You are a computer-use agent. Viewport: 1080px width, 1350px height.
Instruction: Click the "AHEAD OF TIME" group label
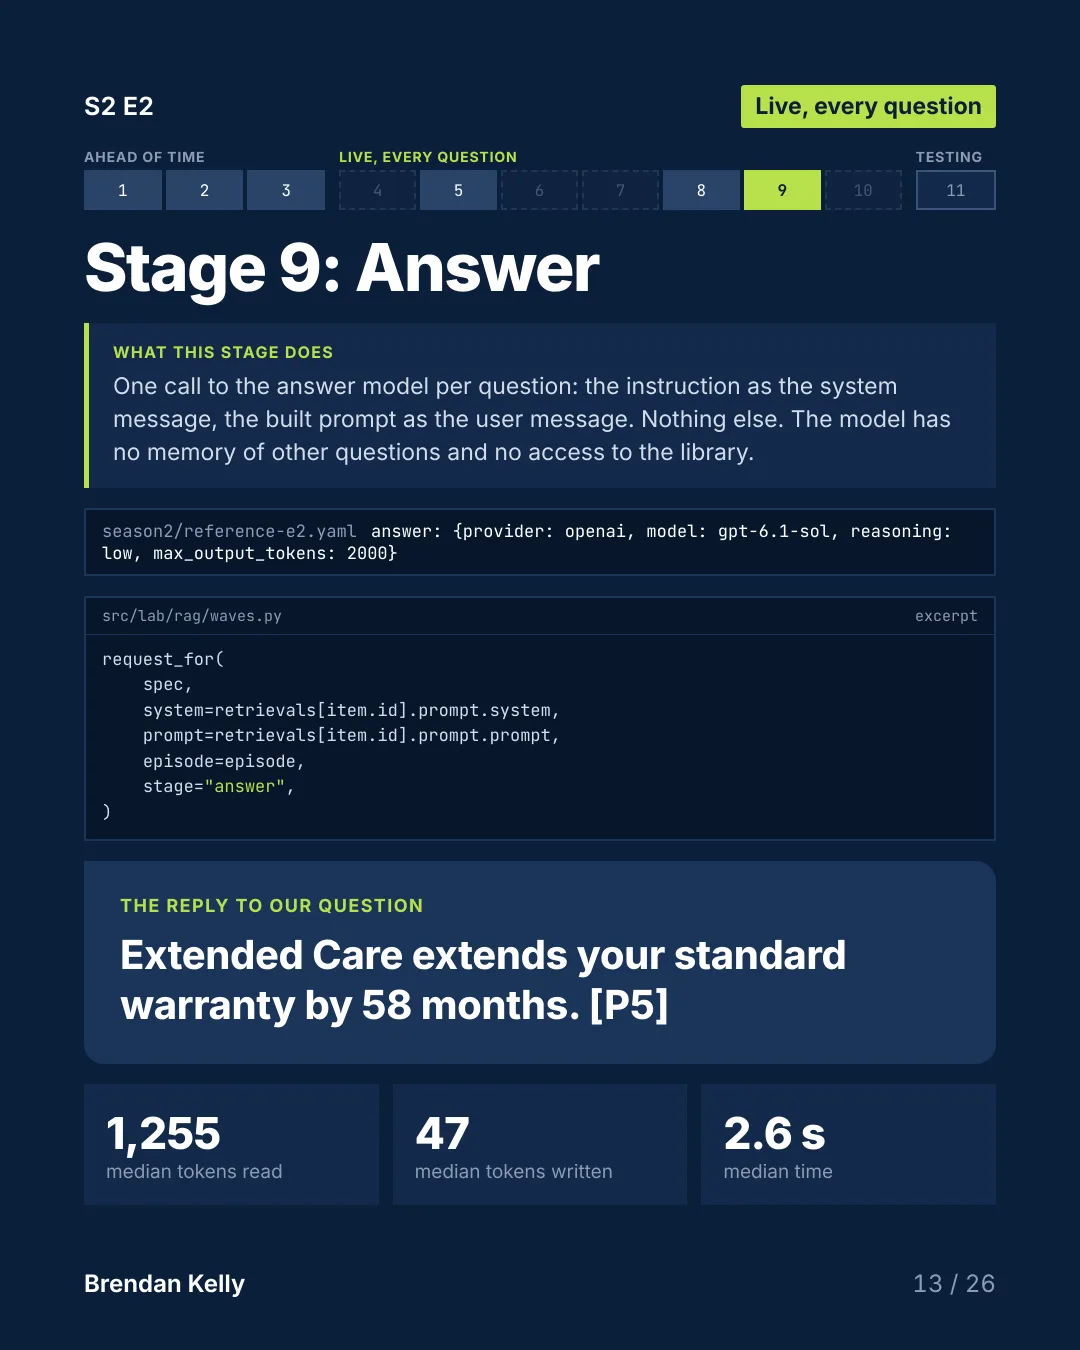click(144, 157)
